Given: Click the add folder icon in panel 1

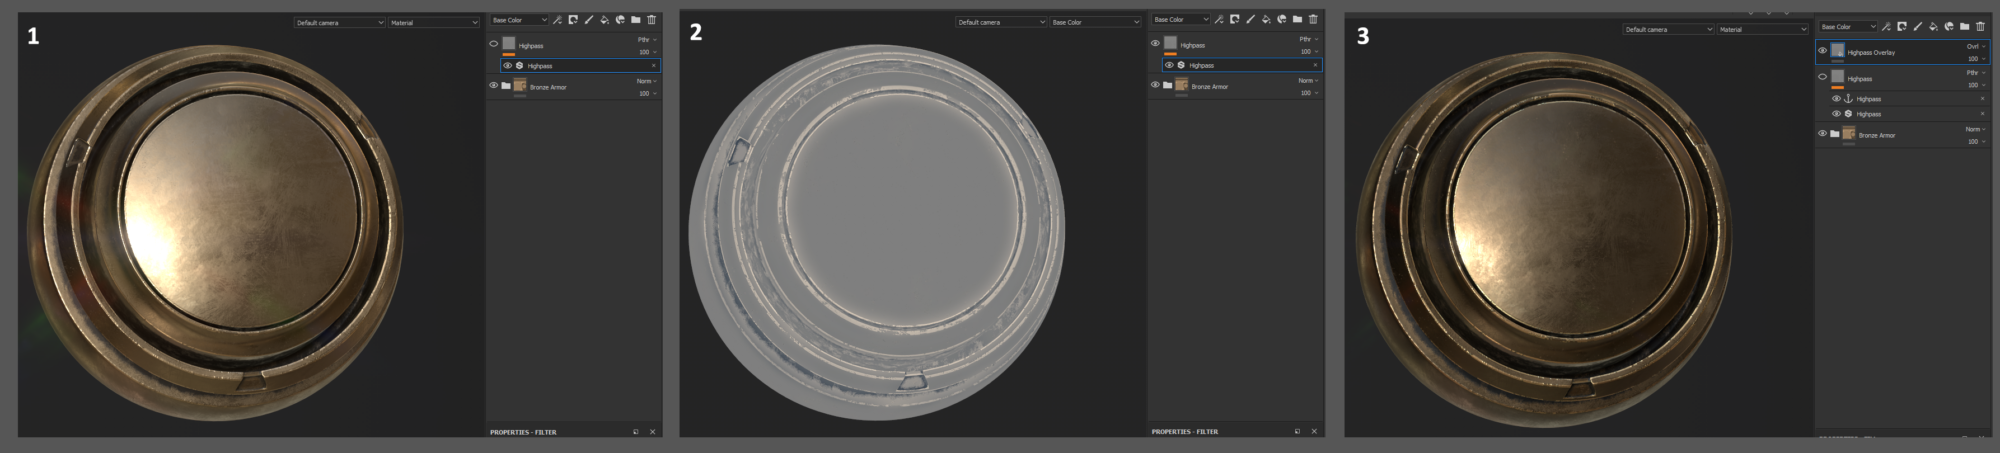Looking at the screenshot, I should (x=636, y=20).
